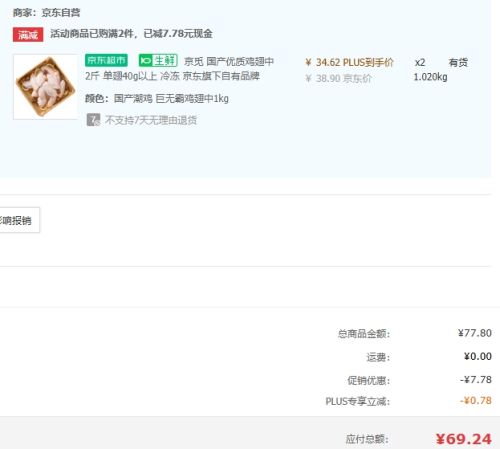Viewport: 500px width, 449px height.
Task: Click the green 京东超市 badge
Action: 106,60
